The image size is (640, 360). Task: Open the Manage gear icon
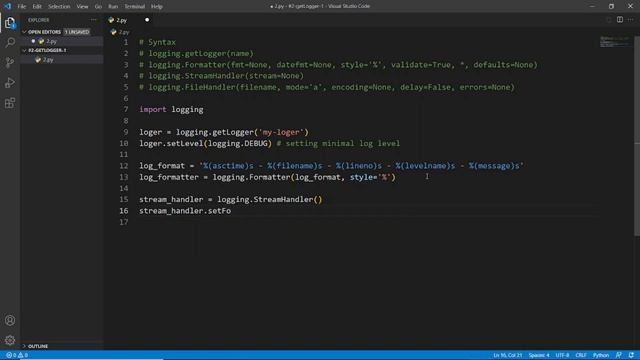point(10,340)
